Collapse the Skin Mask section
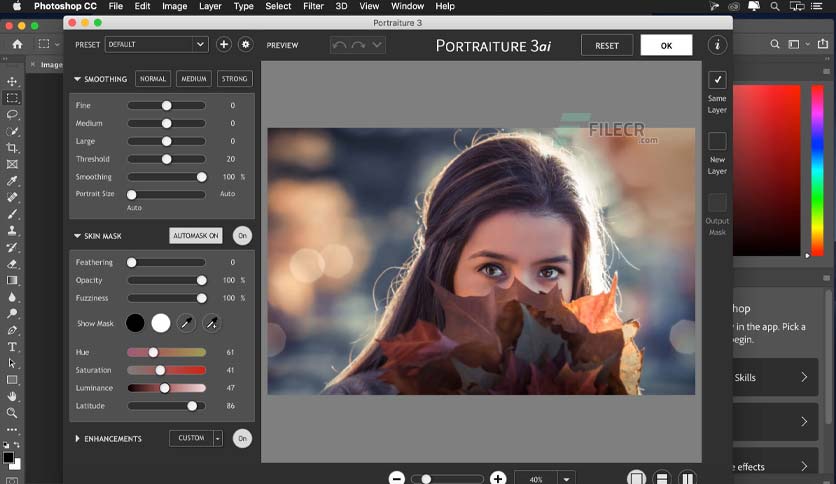Image resolution: width=836 pixels, height=484 pixels. pos(77,236)
